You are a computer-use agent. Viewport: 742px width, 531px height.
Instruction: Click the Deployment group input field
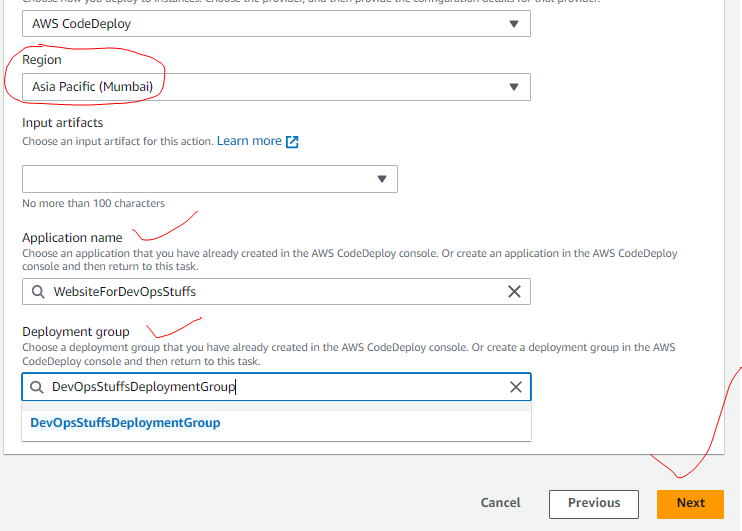click(x=276, y=387)
